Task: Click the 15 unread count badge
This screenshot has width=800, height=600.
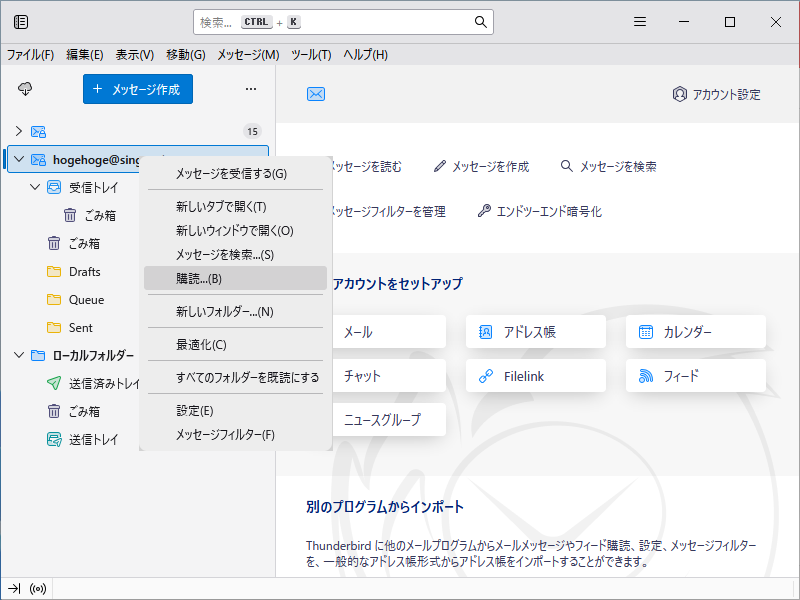Action: pos(252,132)
